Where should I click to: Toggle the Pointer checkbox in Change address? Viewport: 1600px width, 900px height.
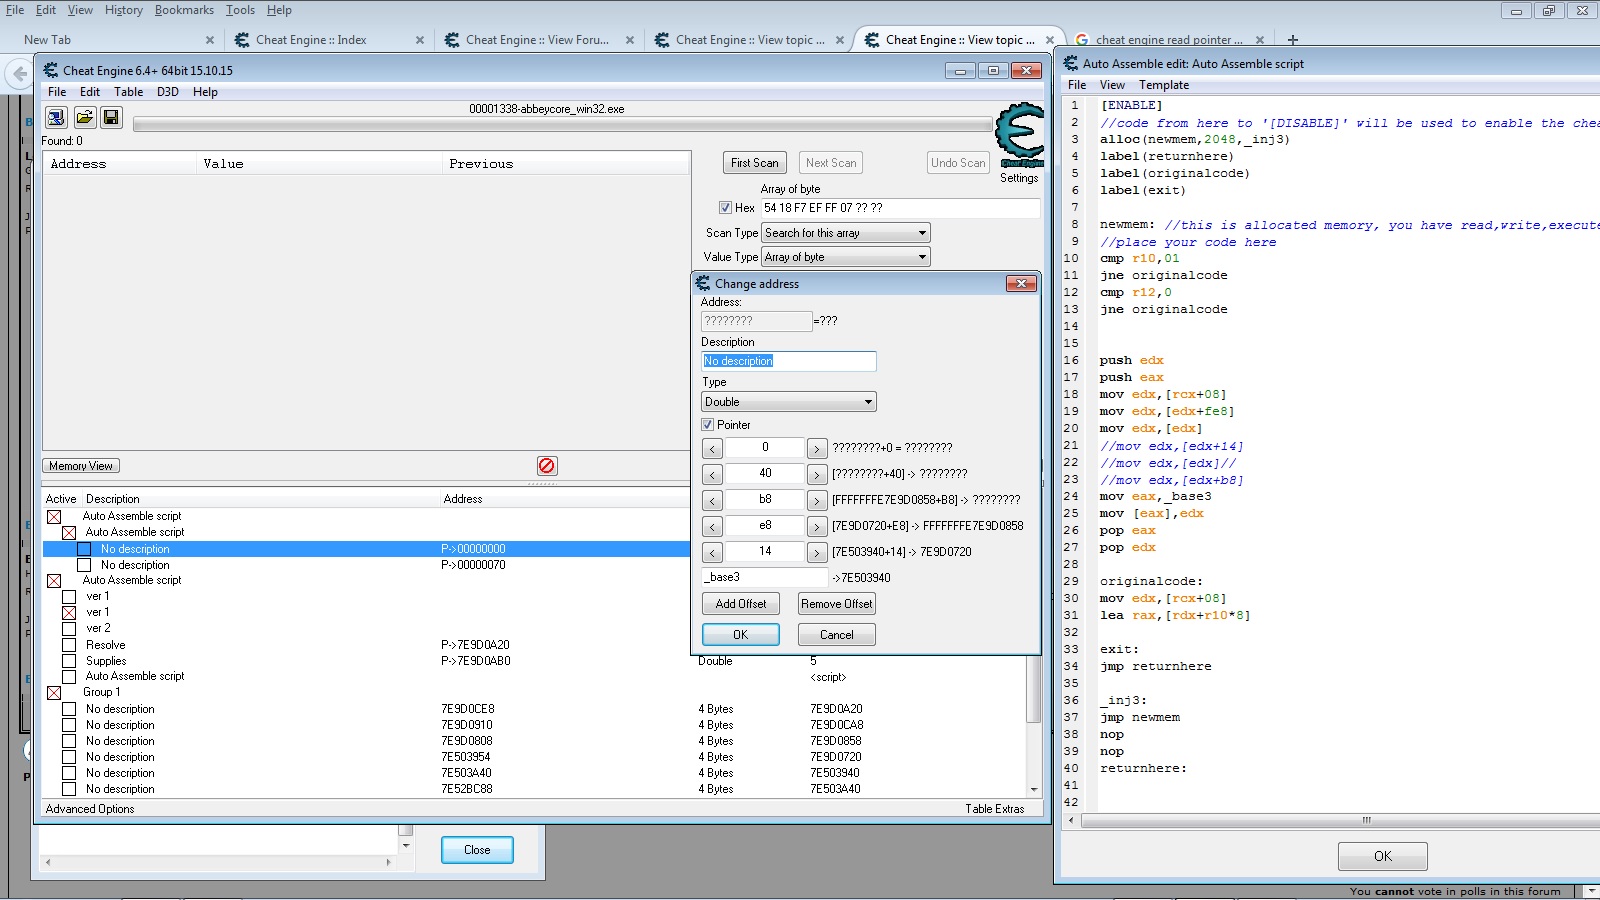click(707, 425)
